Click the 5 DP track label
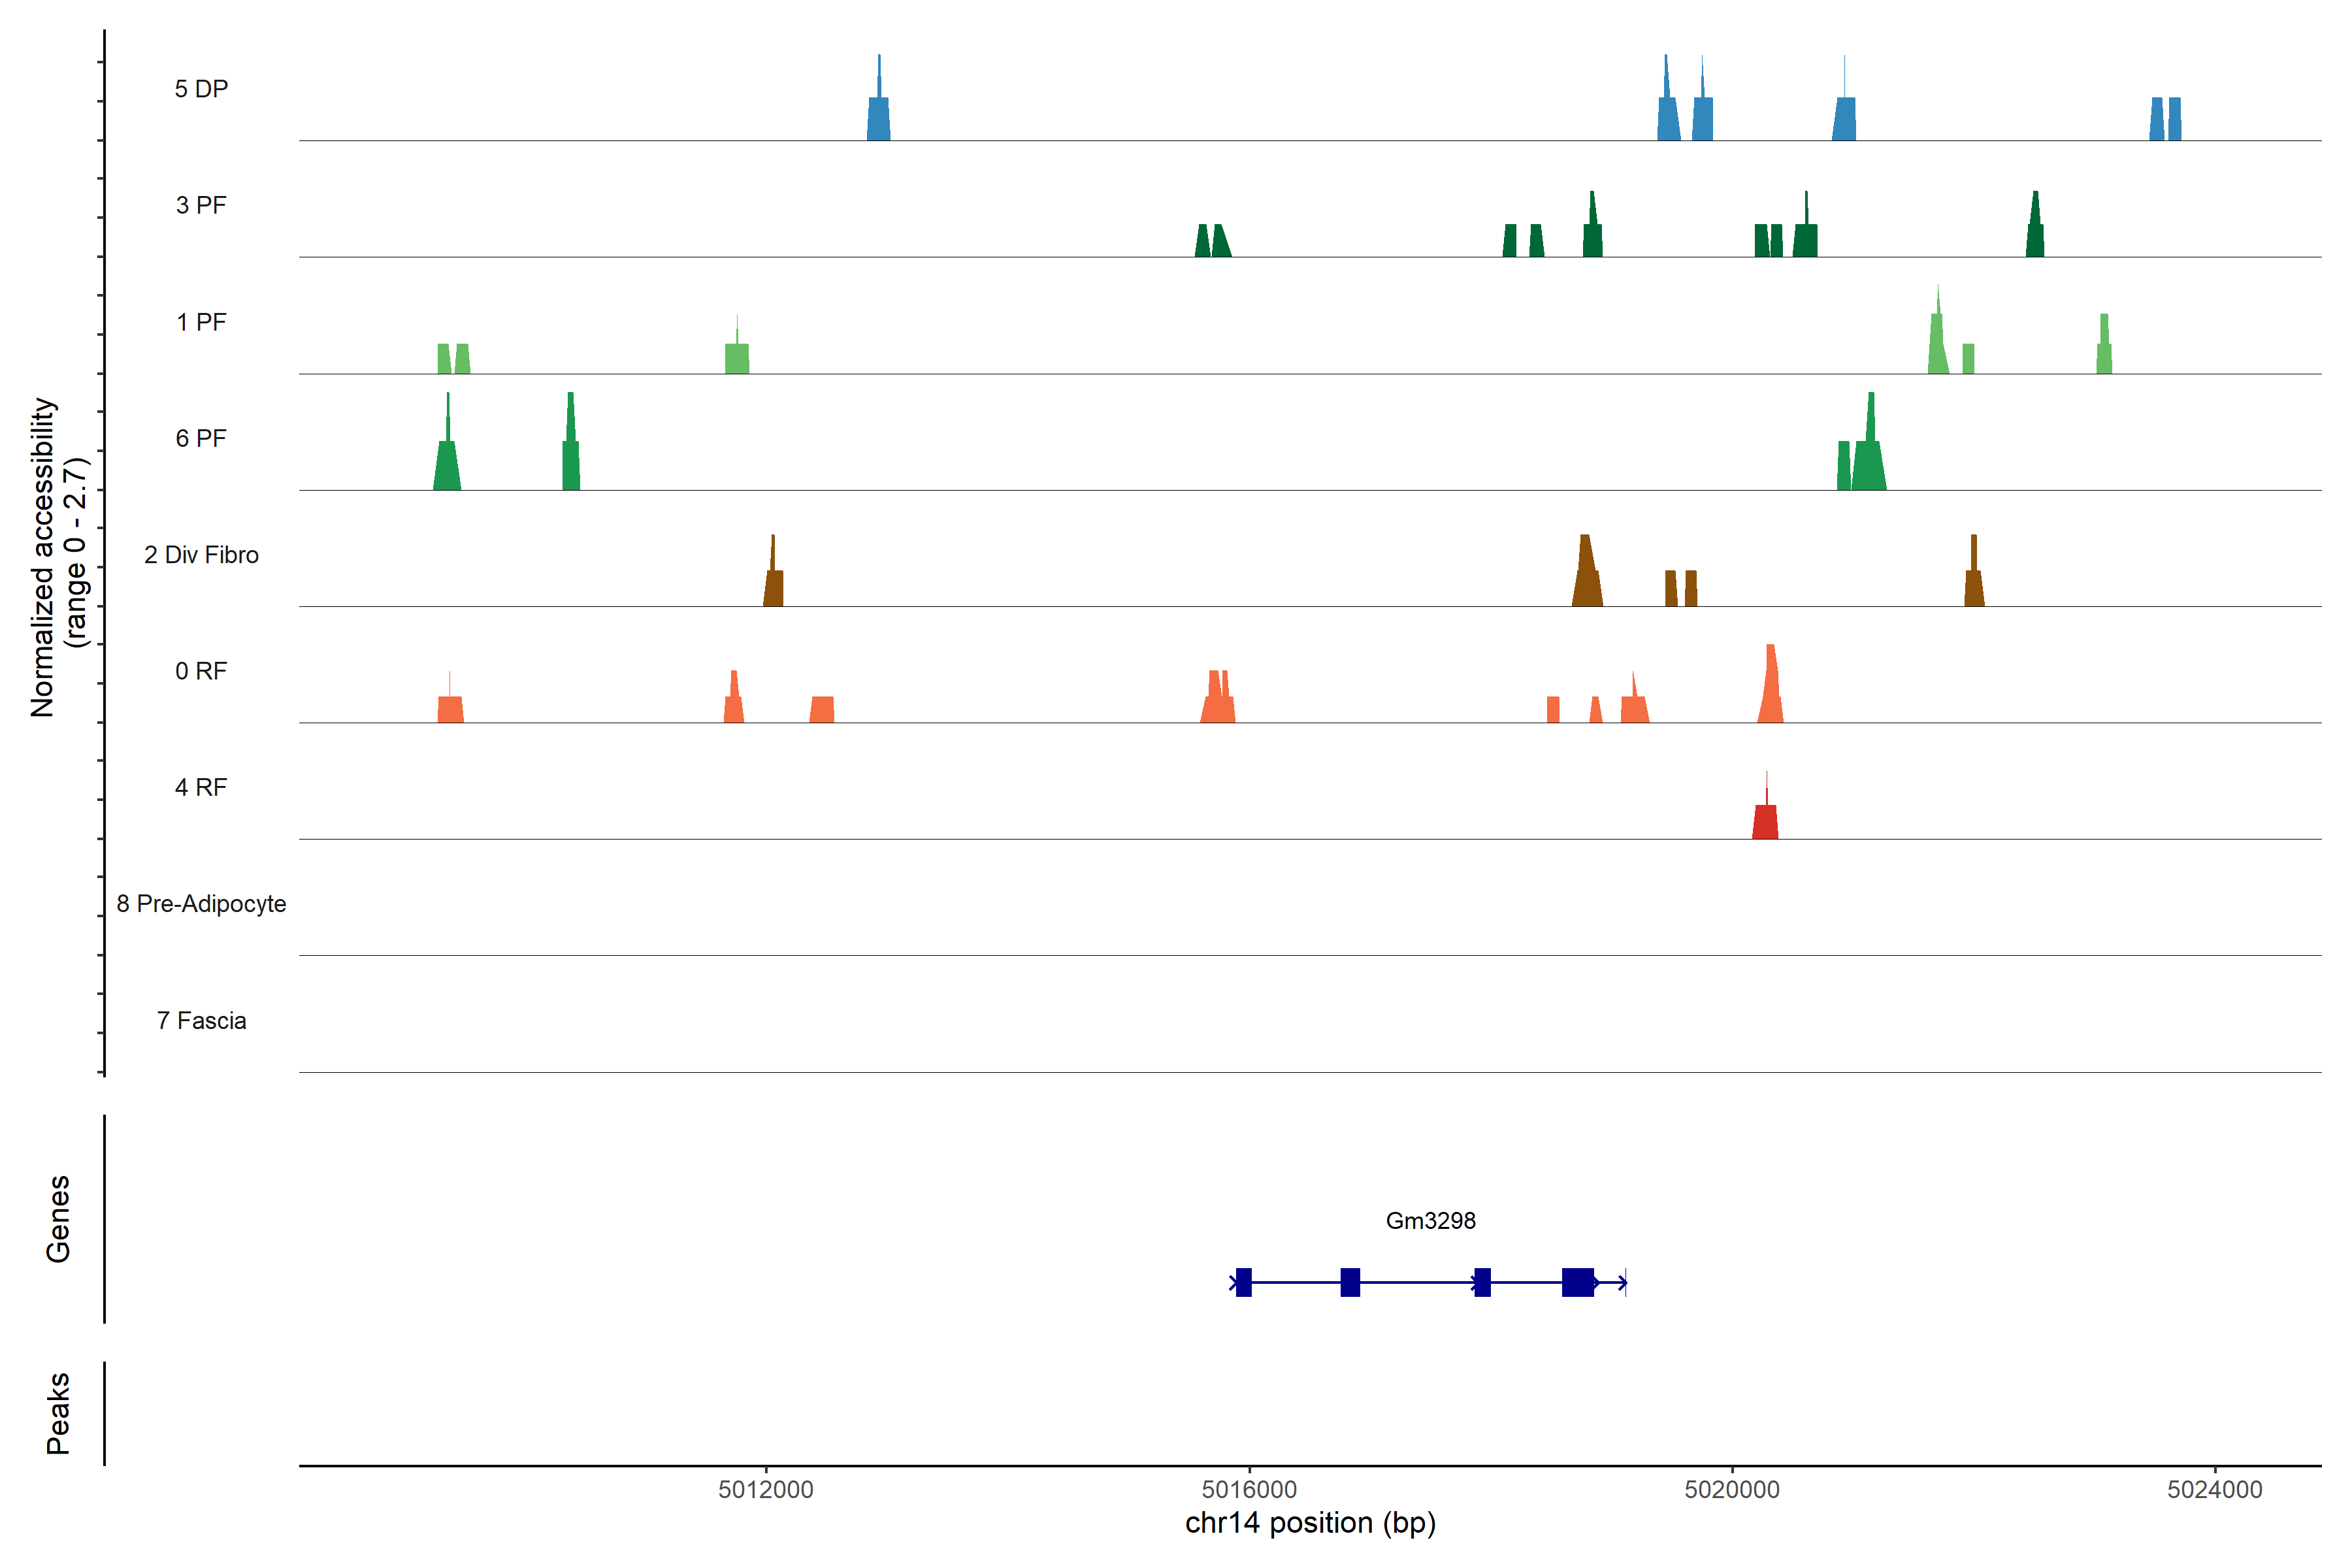This screenshot has width=2352, height=1568. (201, 89)
